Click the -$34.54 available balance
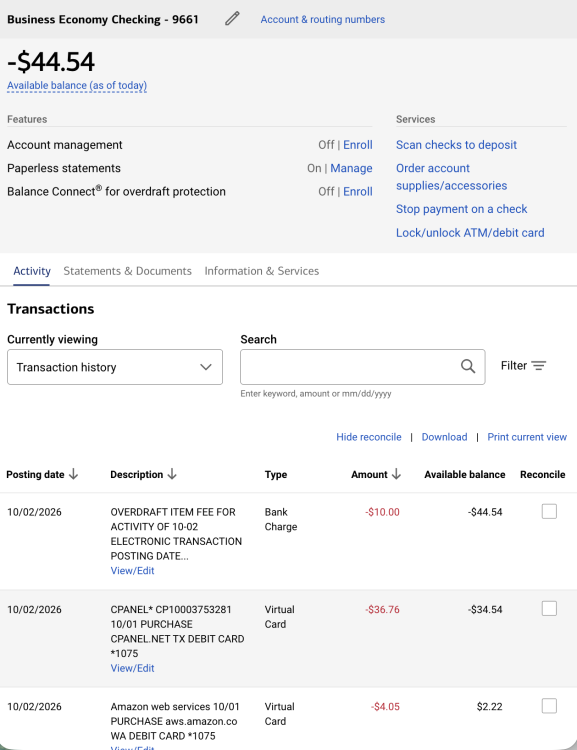Viewport: 577px width, 750px height. tap(485, 610)
